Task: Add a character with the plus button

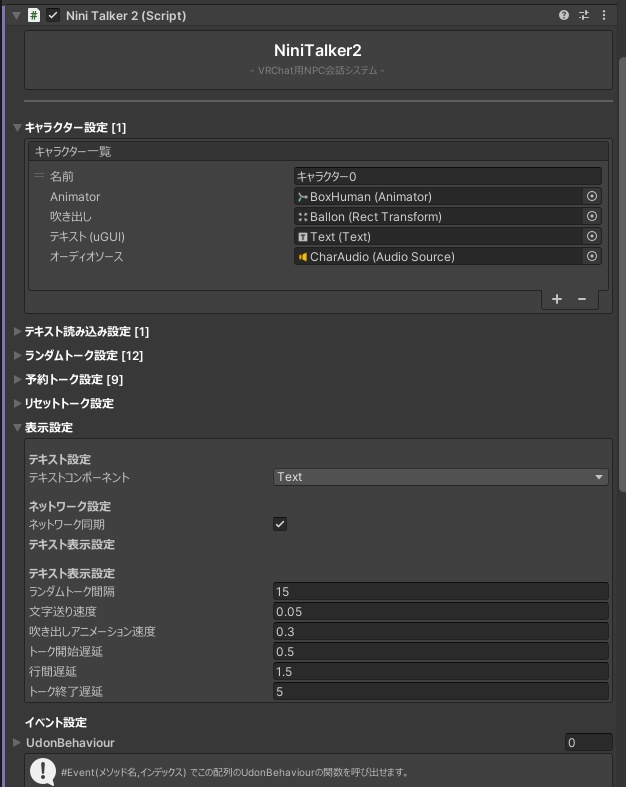Action: [x=557, y=299]
